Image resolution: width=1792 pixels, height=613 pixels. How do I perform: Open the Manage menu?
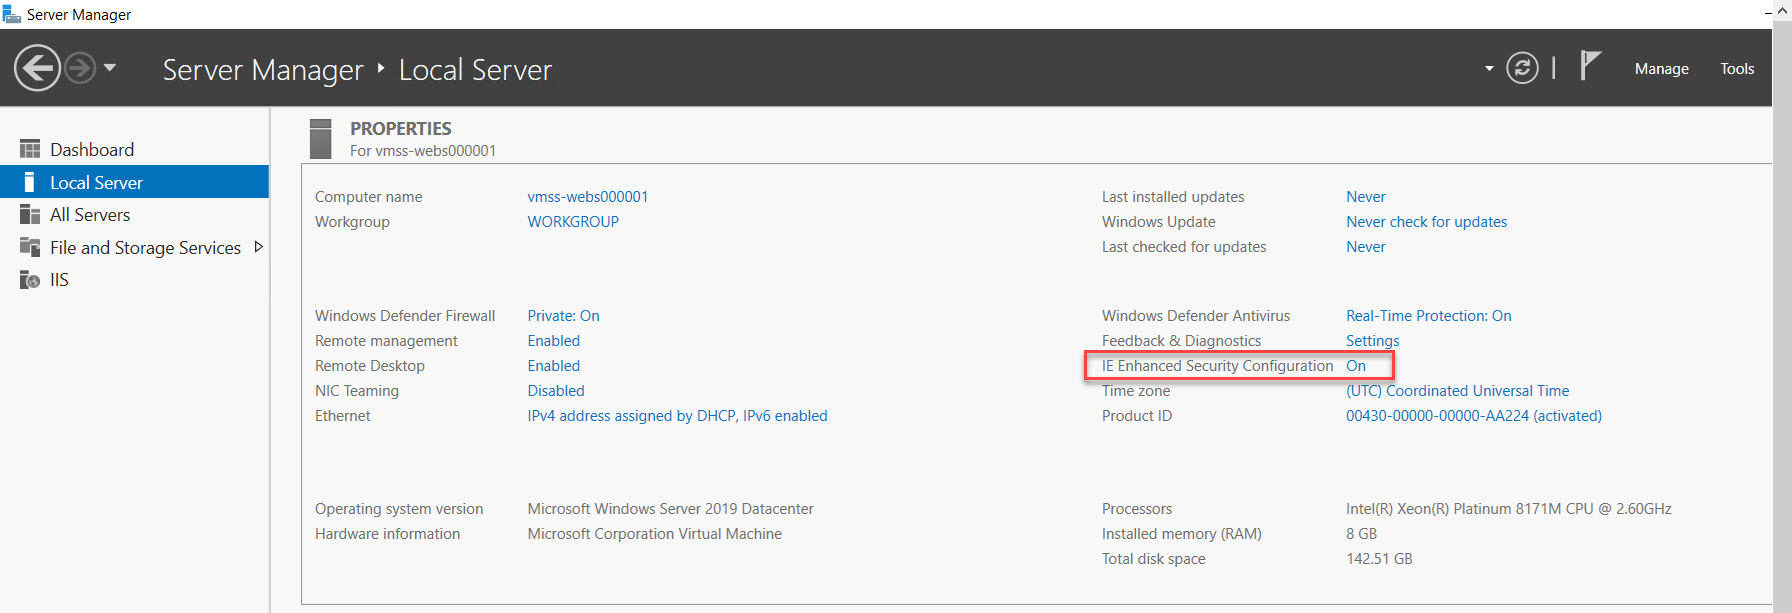pos(1661,69)
